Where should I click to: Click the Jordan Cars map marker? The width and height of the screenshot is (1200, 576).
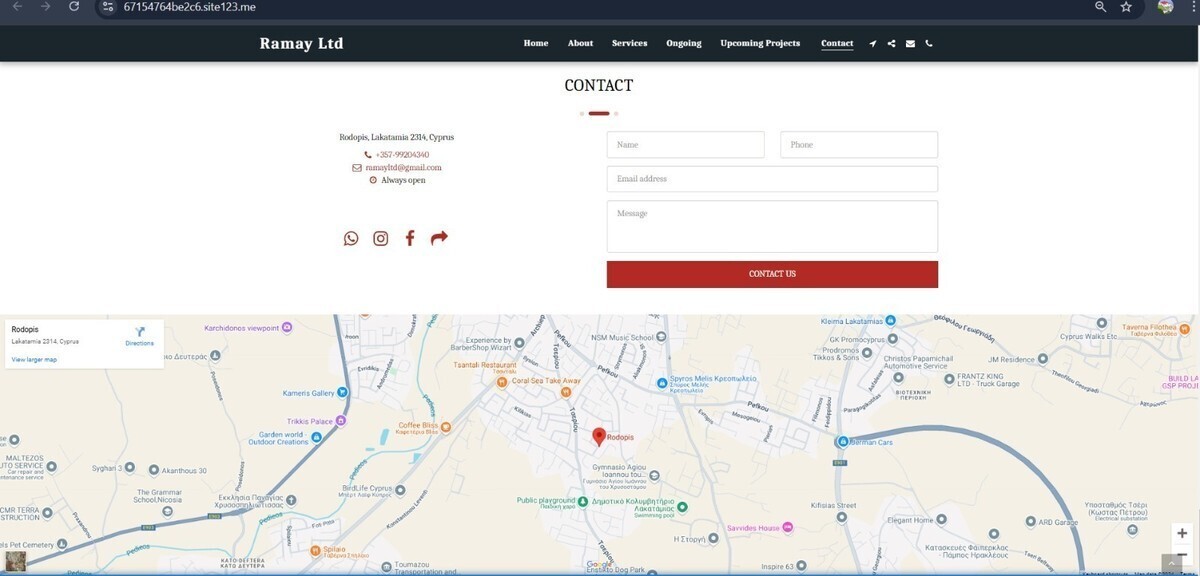[843, 441]
